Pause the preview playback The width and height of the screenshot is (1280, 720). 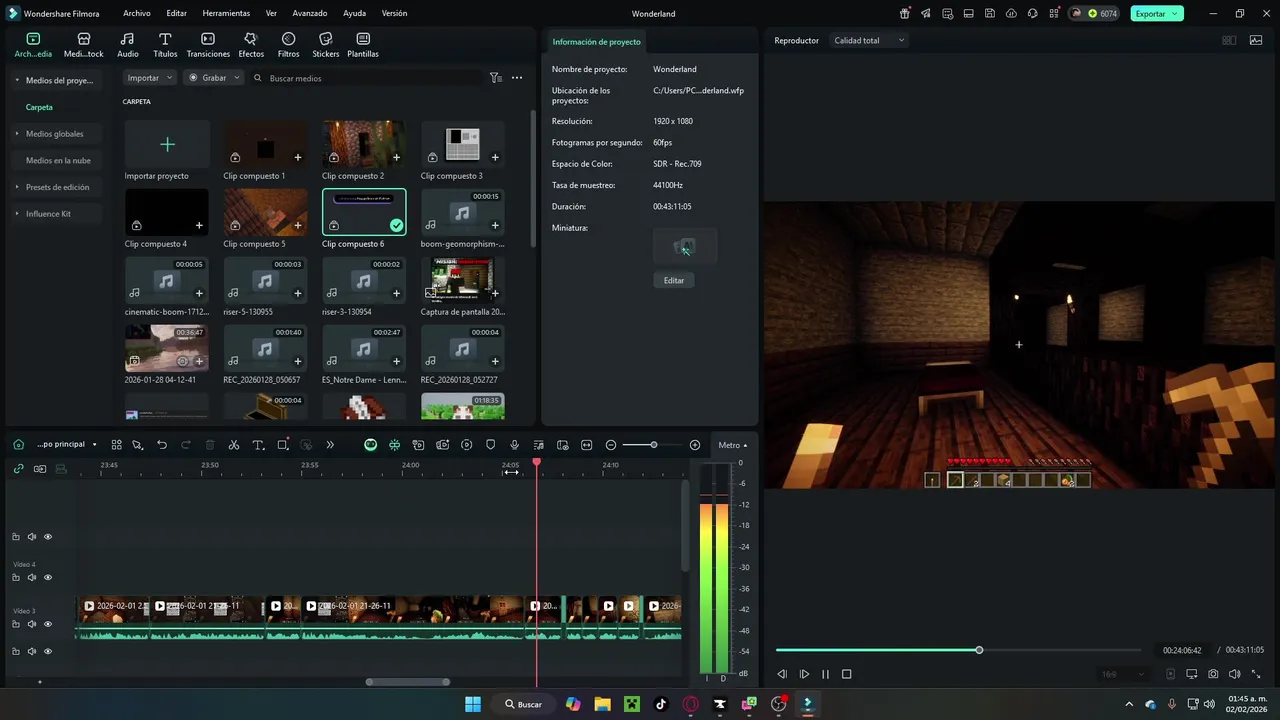coord(825,674)
